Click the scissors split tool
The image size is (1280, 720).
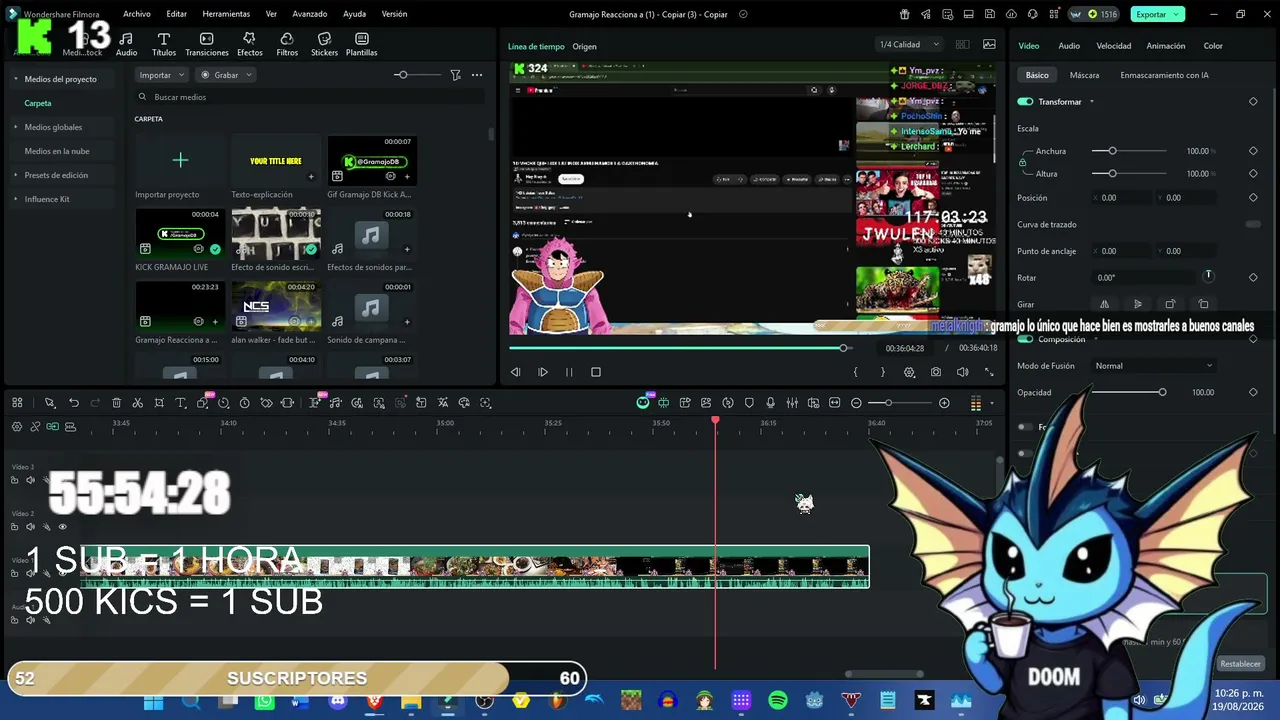pos(137,403)
